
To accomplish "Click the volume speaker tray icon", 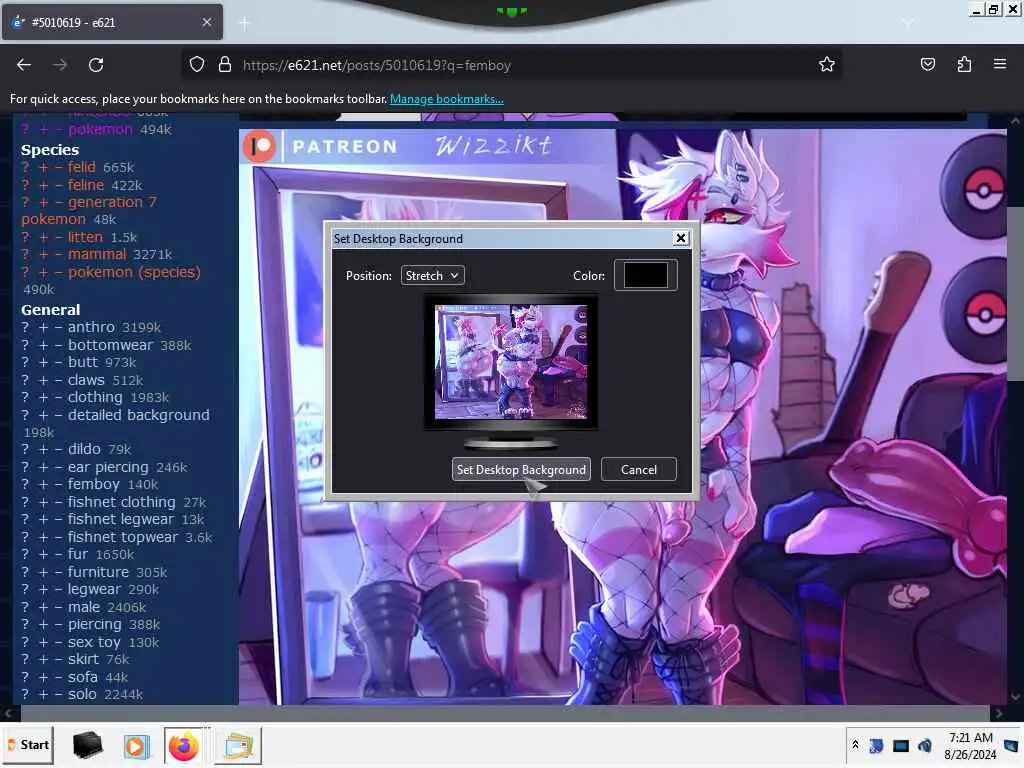I will (x=925, y=745).
